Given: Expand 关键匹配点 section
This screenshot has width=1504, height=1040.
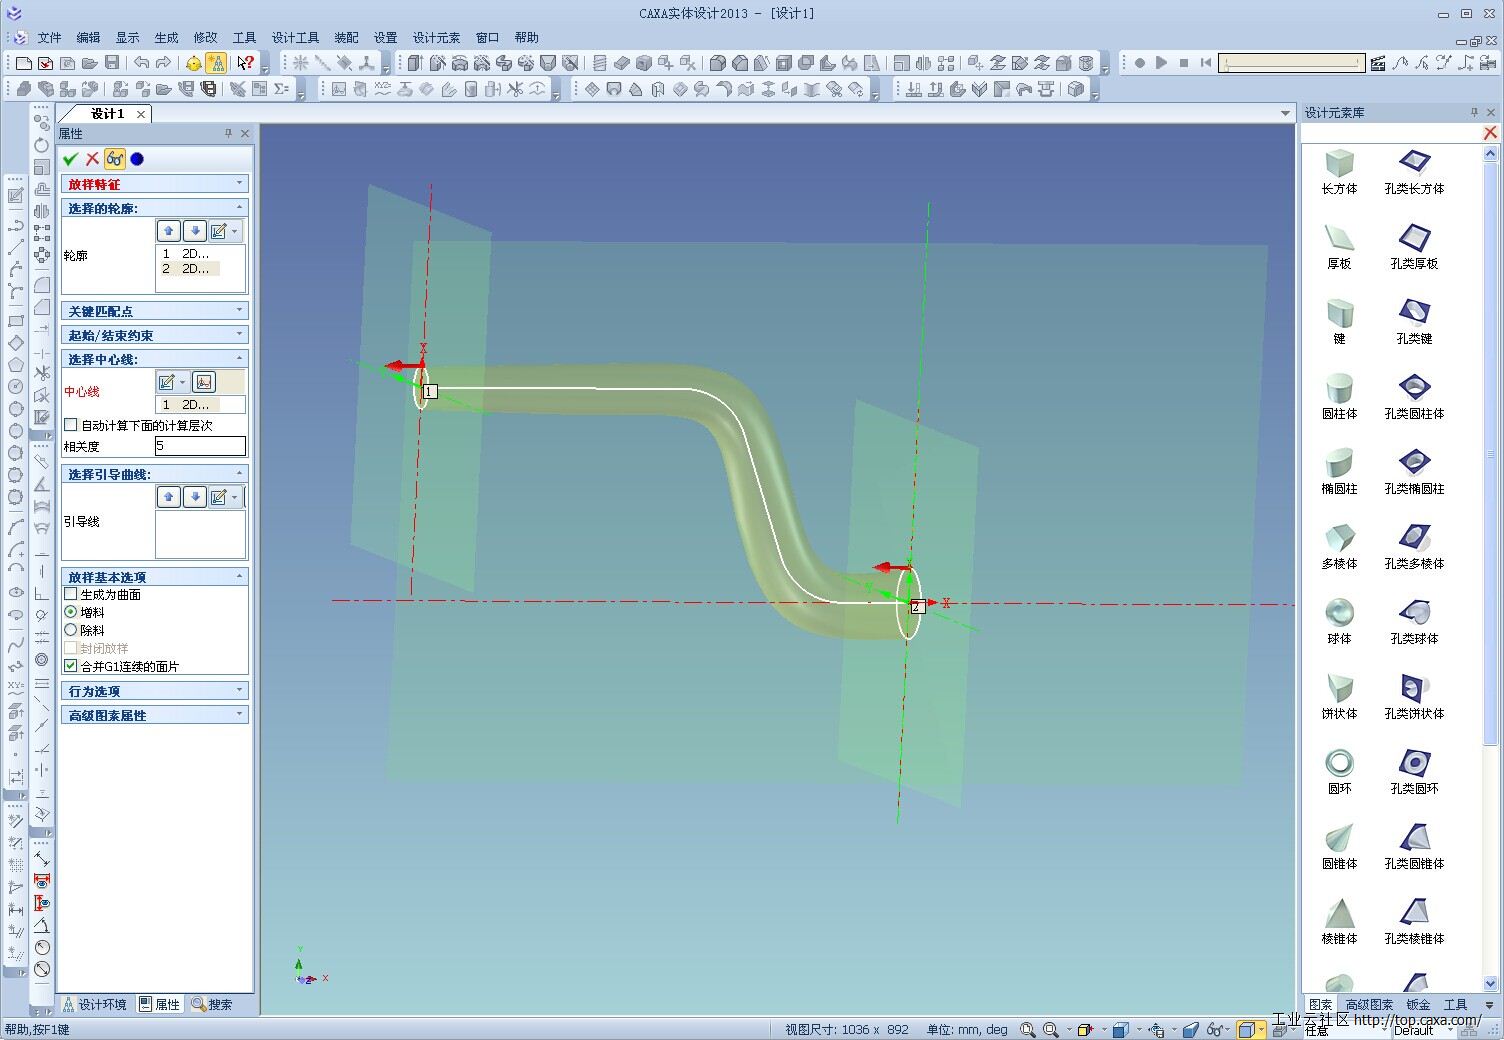Looking at the screenshot, I should [x=155, y=311].
